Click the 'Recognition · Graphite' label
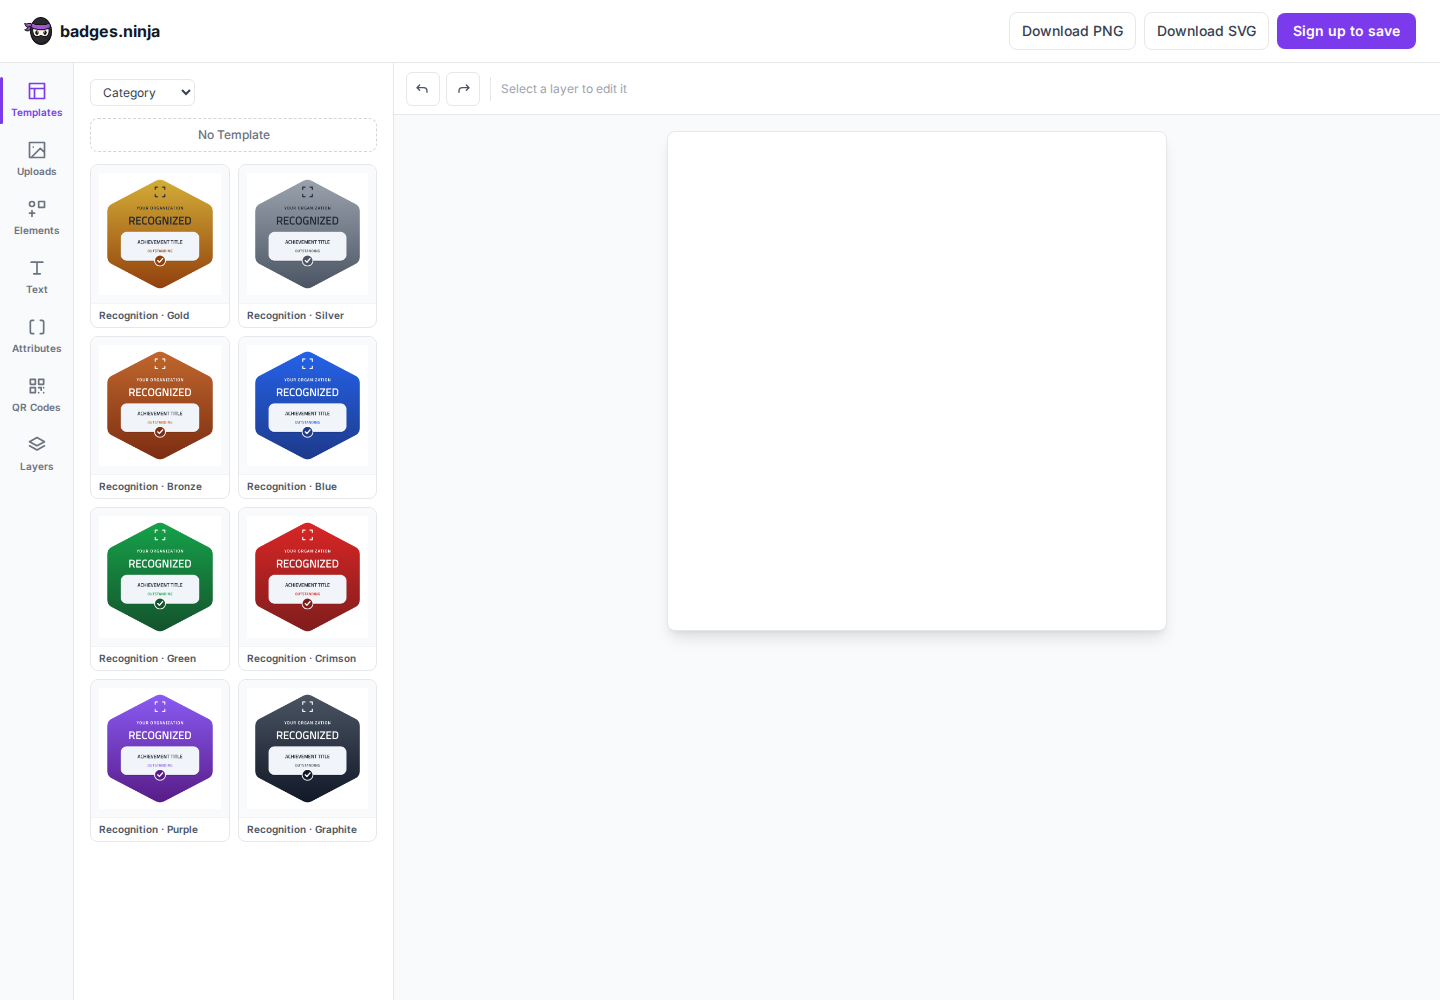The image size is (1440, 1000). point(302,830)
